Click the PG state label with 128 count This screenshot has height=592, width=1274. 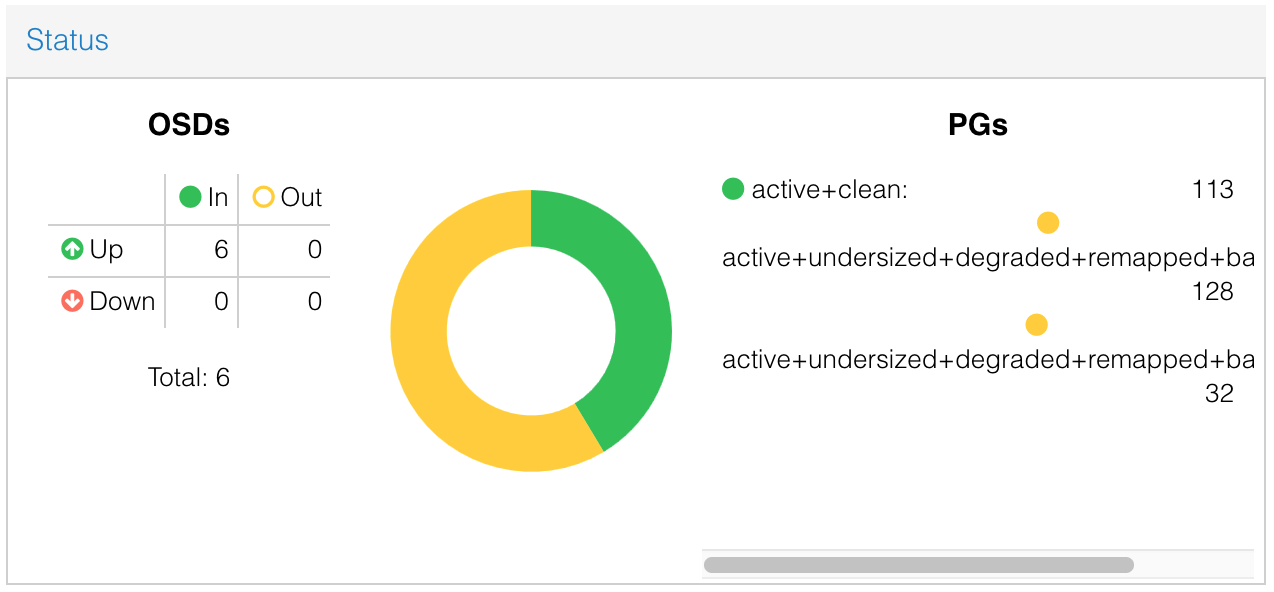coord(988,258)
